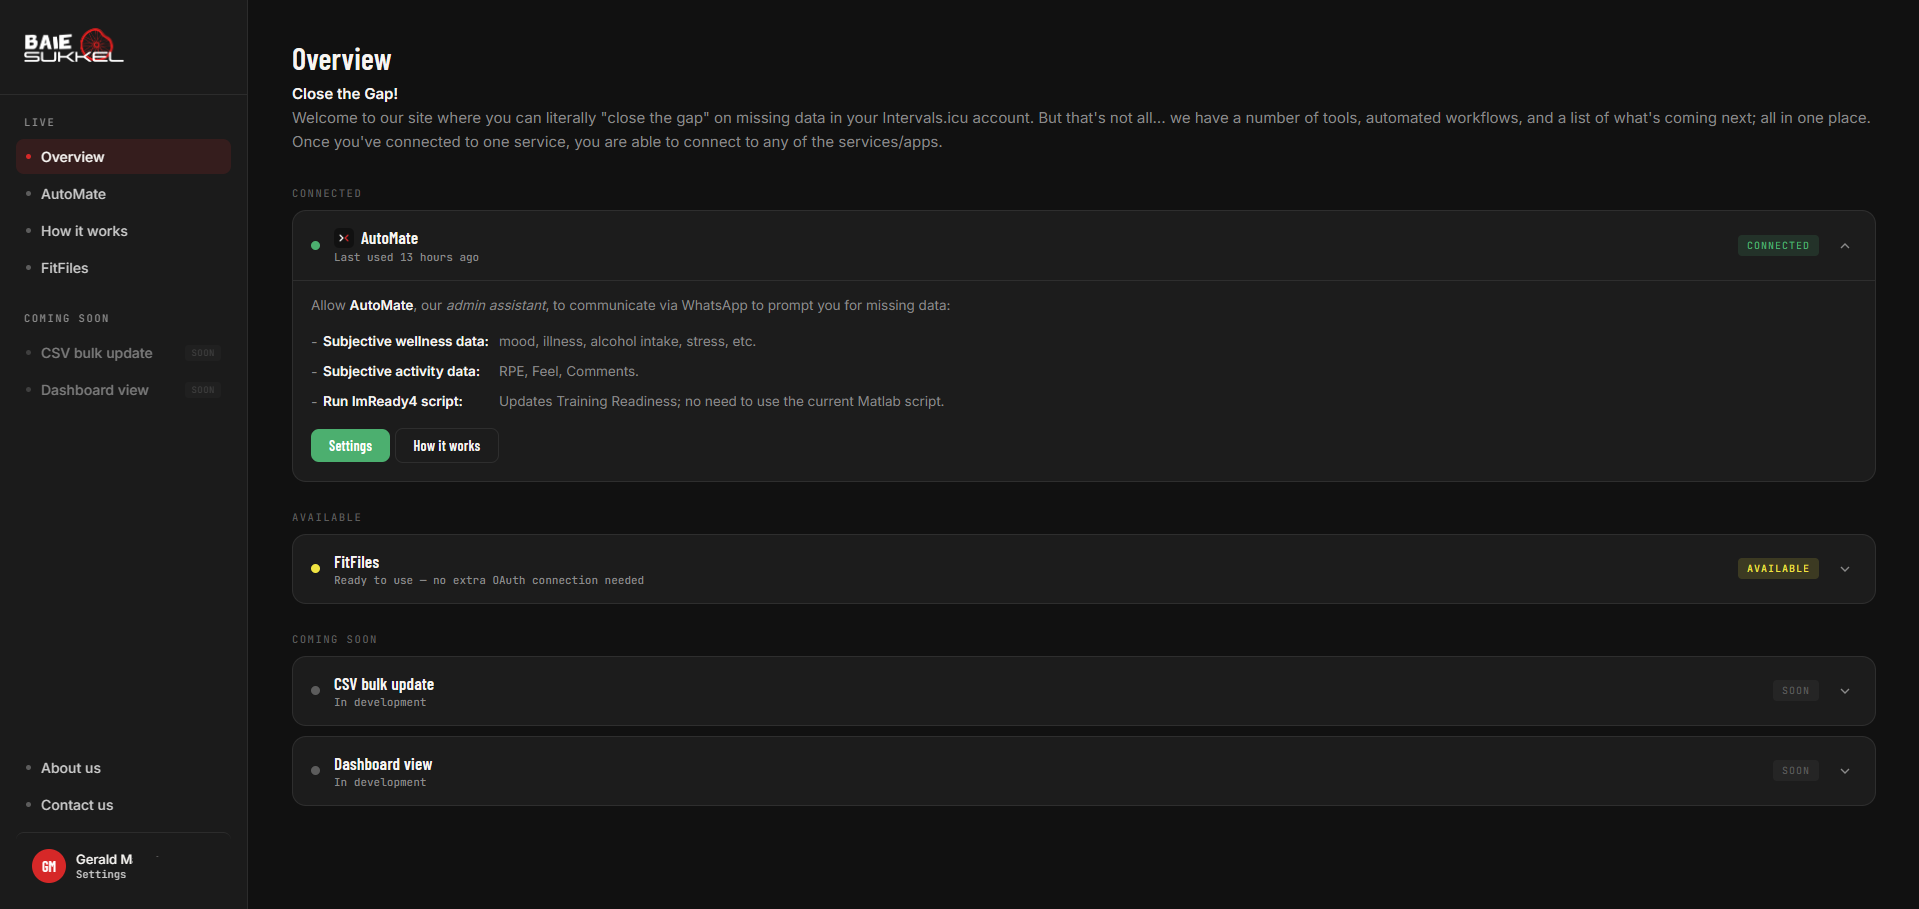Click the Baie Sukkel logo
The height and width of the screenshot is (909, 1919).
pyautogui.click(x=74, y=46)
